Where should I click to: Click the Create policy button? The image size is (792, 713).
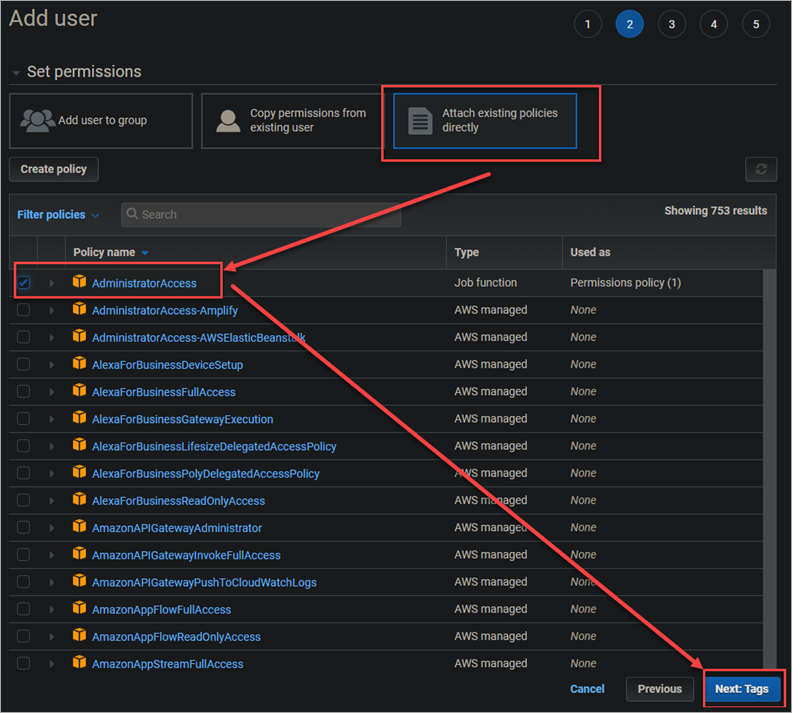tap(54, 169)
